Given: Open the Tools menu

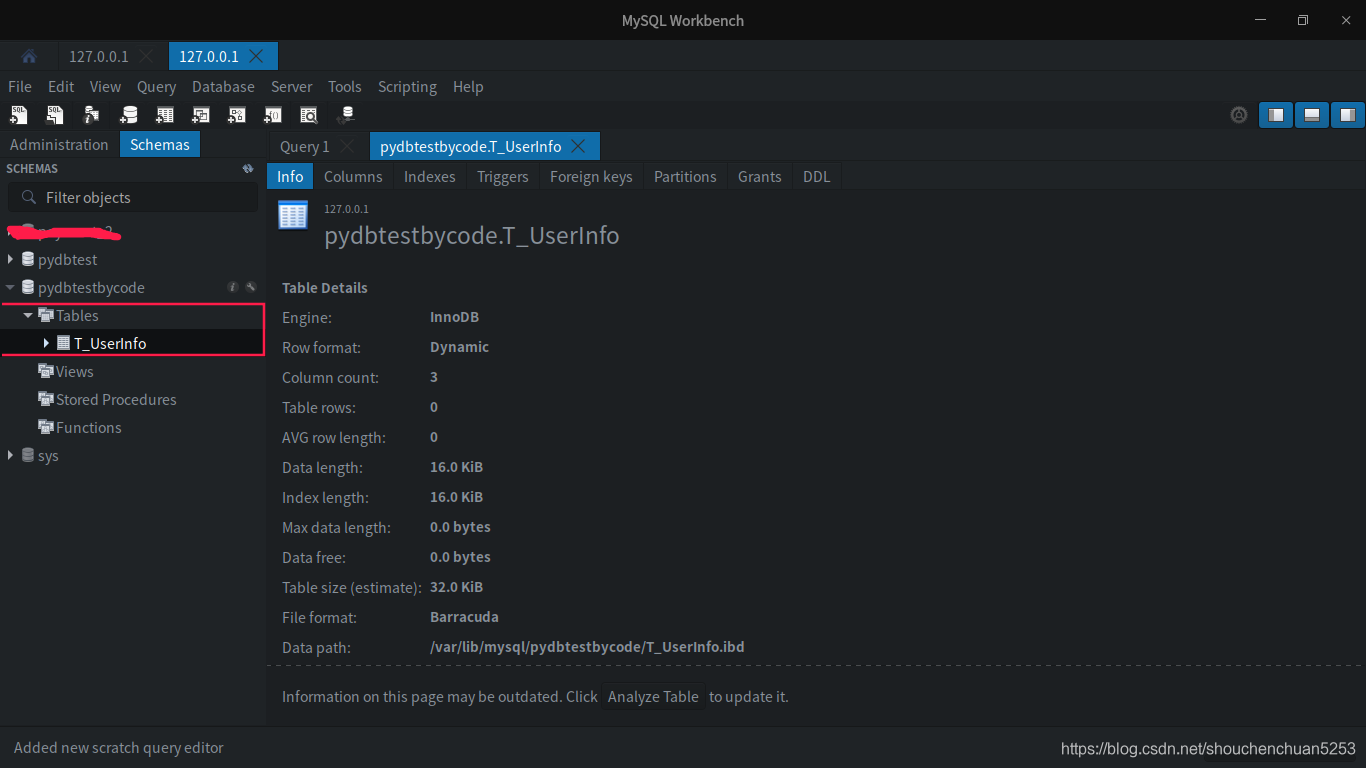Looking at the screenshot, I should click(345, 87).
